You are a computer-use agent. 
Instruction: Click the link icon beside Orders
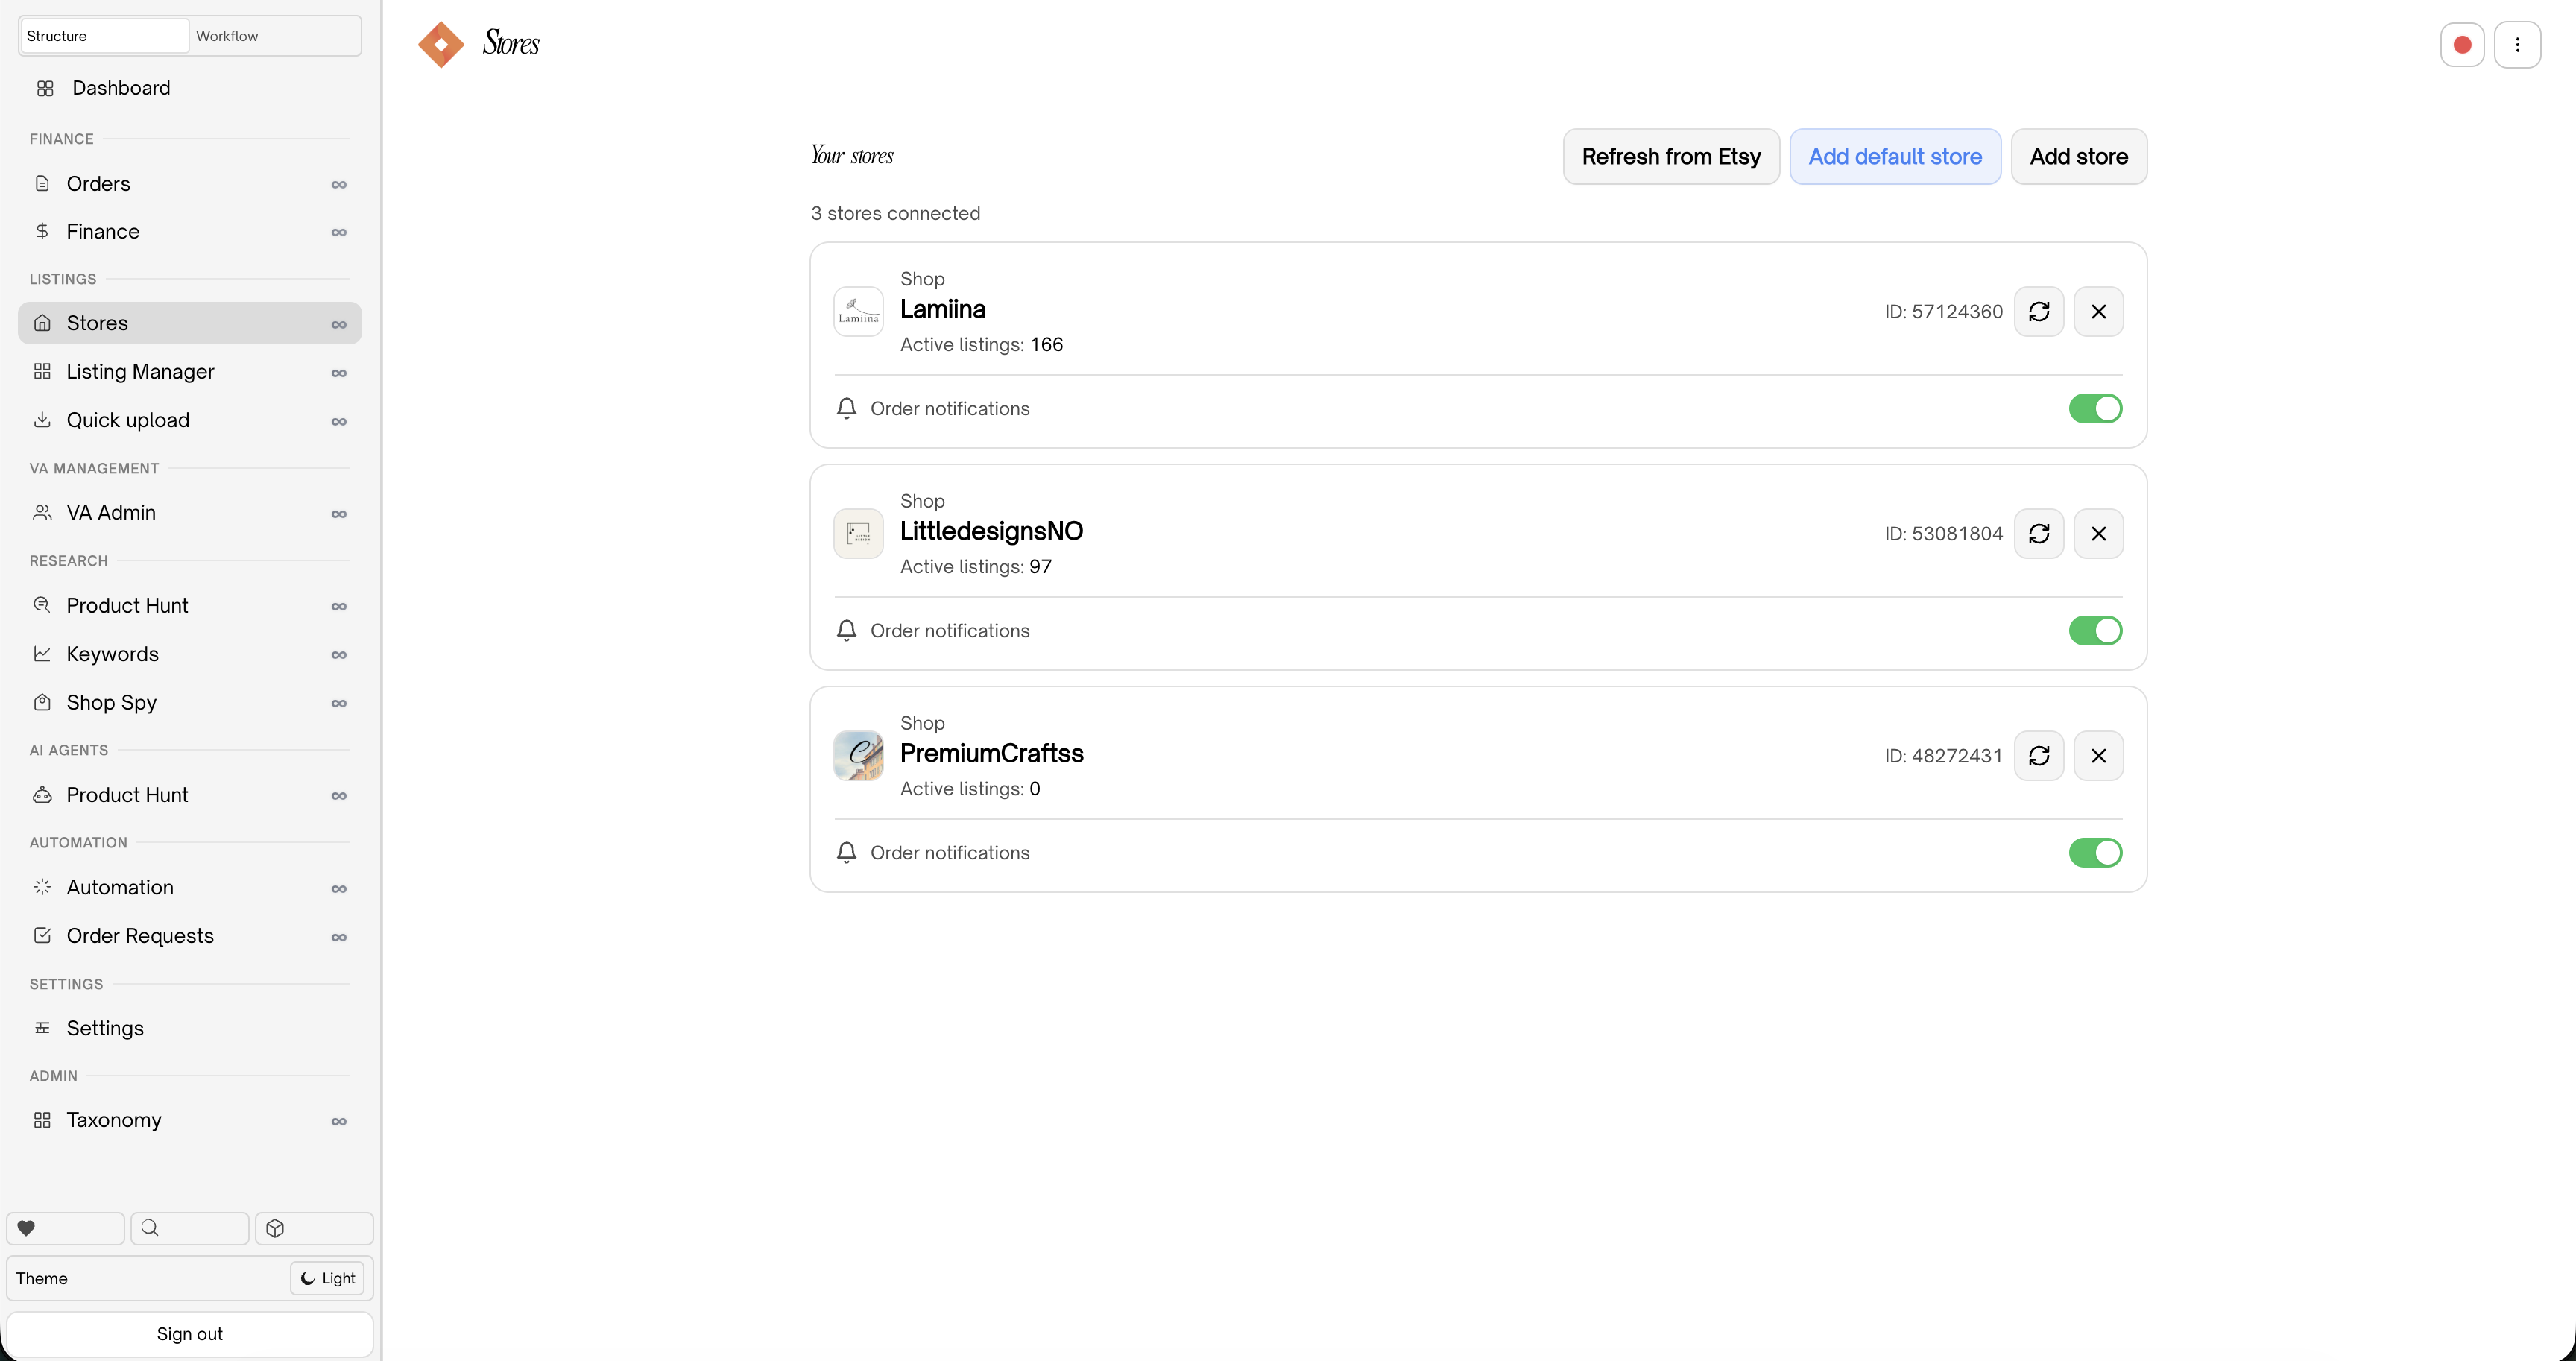(x=339, y=184)
